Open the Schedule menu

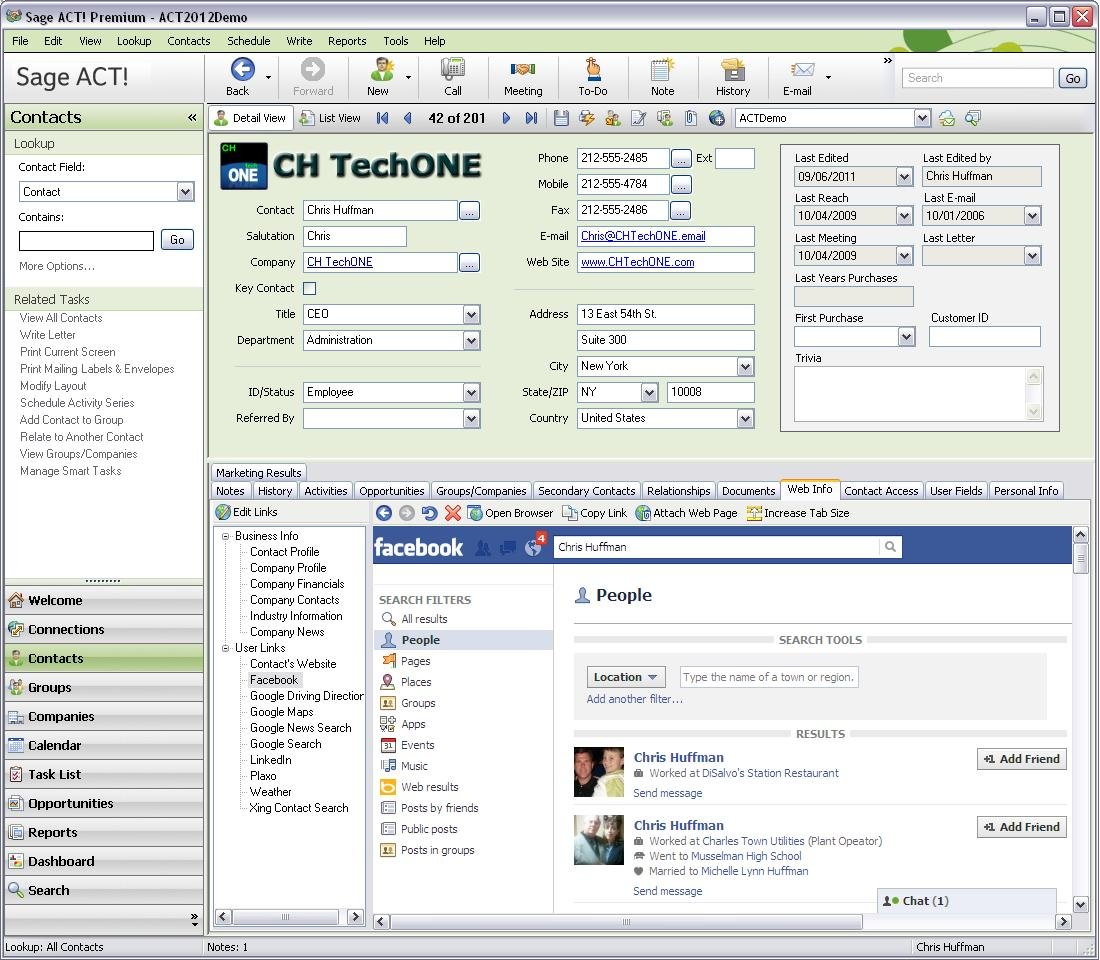point(248,41)
